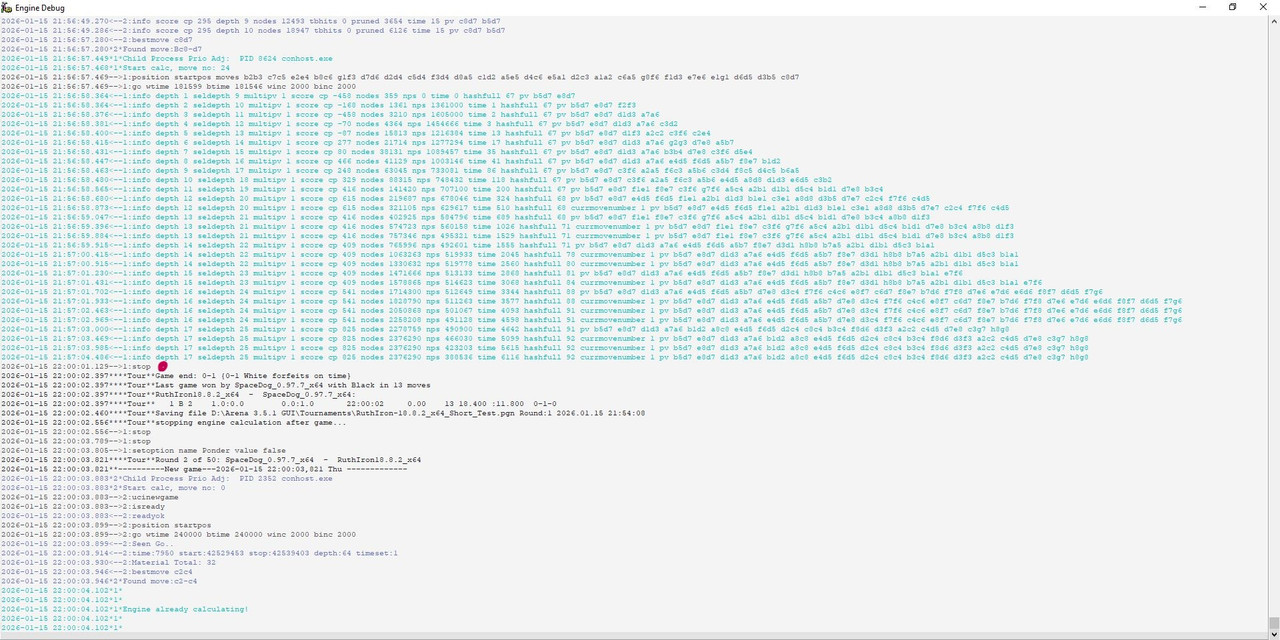
Task: Select the 'depth 10 seldepth 18' info line
Action: pos(416,179)
